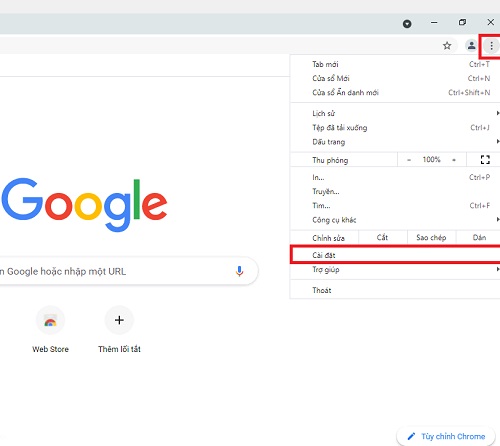This screenshot has width=500, height=446.
Task: Select 'Tab mới' menu item
Action: pos(395,64)
